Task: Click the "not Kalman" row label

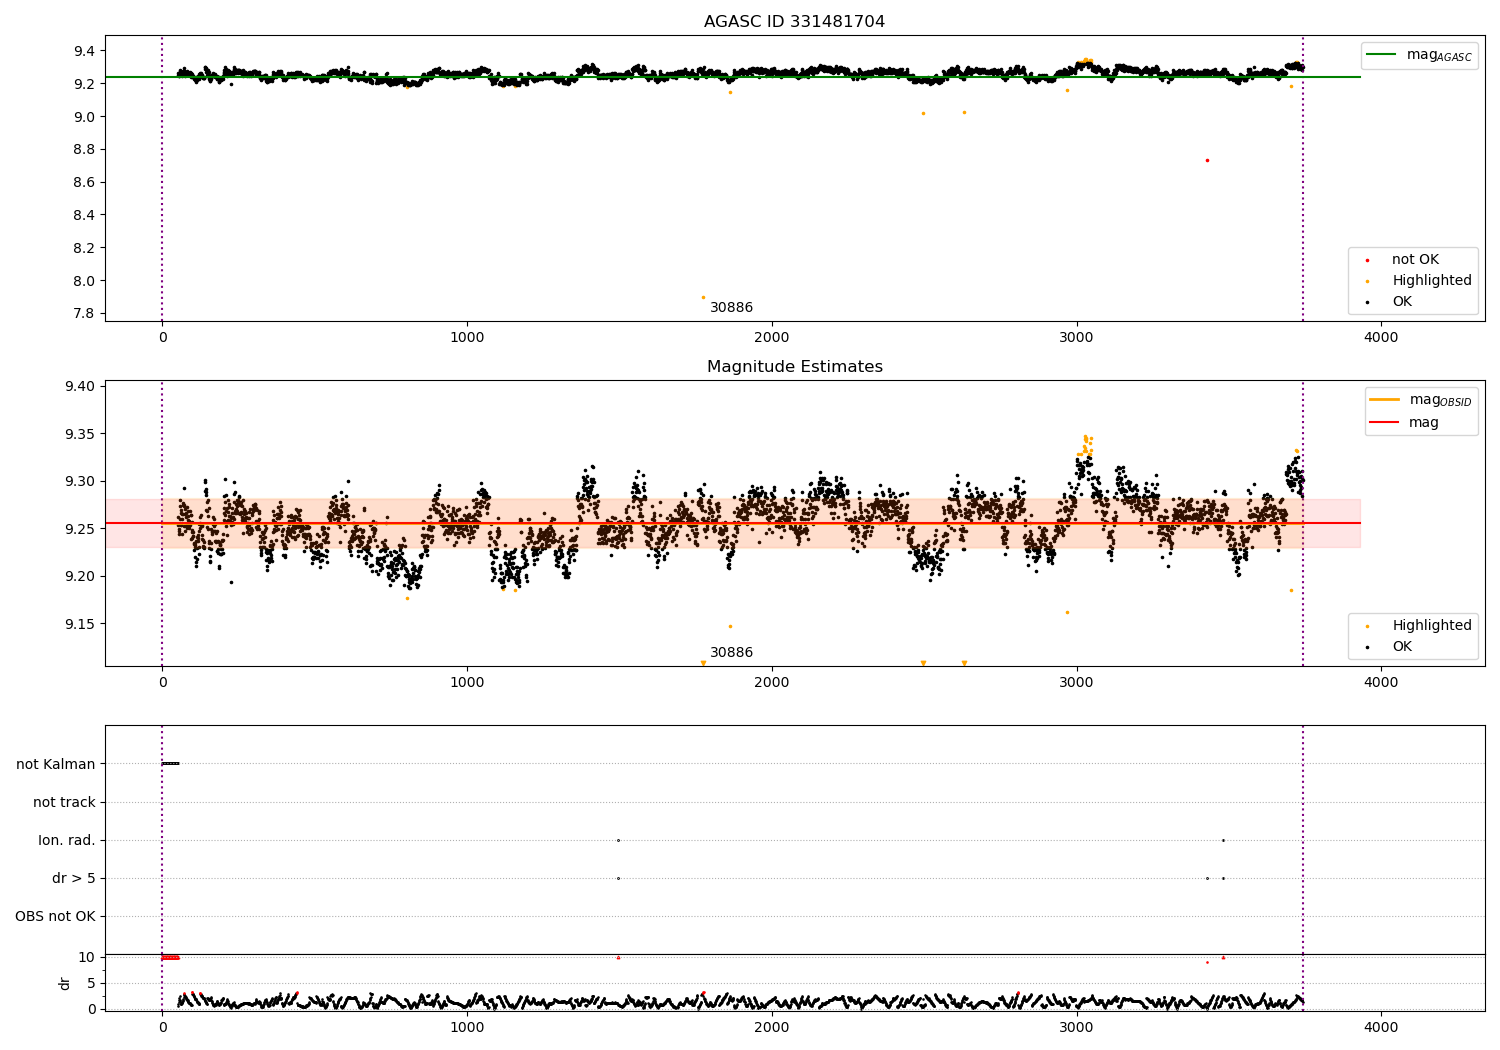Action: click(56, 764)
